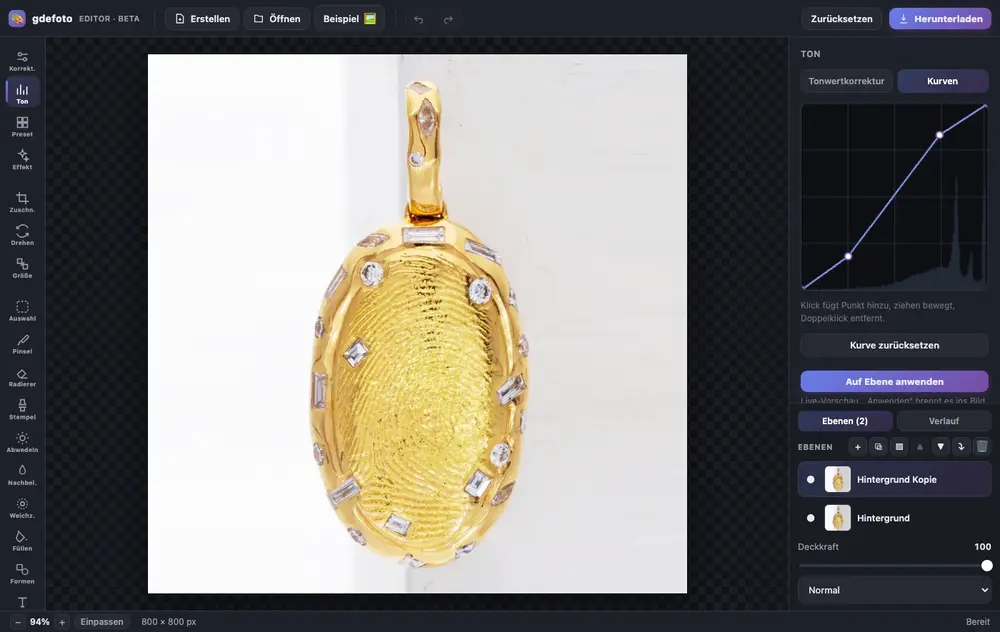This screenshot has height=632, width=1000.
Task: Activate the Weichz. blur tool
Action: point(22,508)
